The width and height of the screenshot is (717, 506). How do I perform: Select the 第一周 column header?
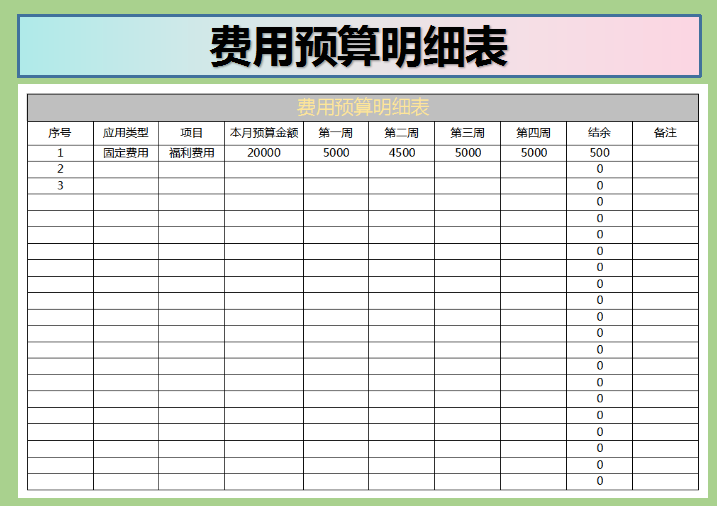(336, 133)
